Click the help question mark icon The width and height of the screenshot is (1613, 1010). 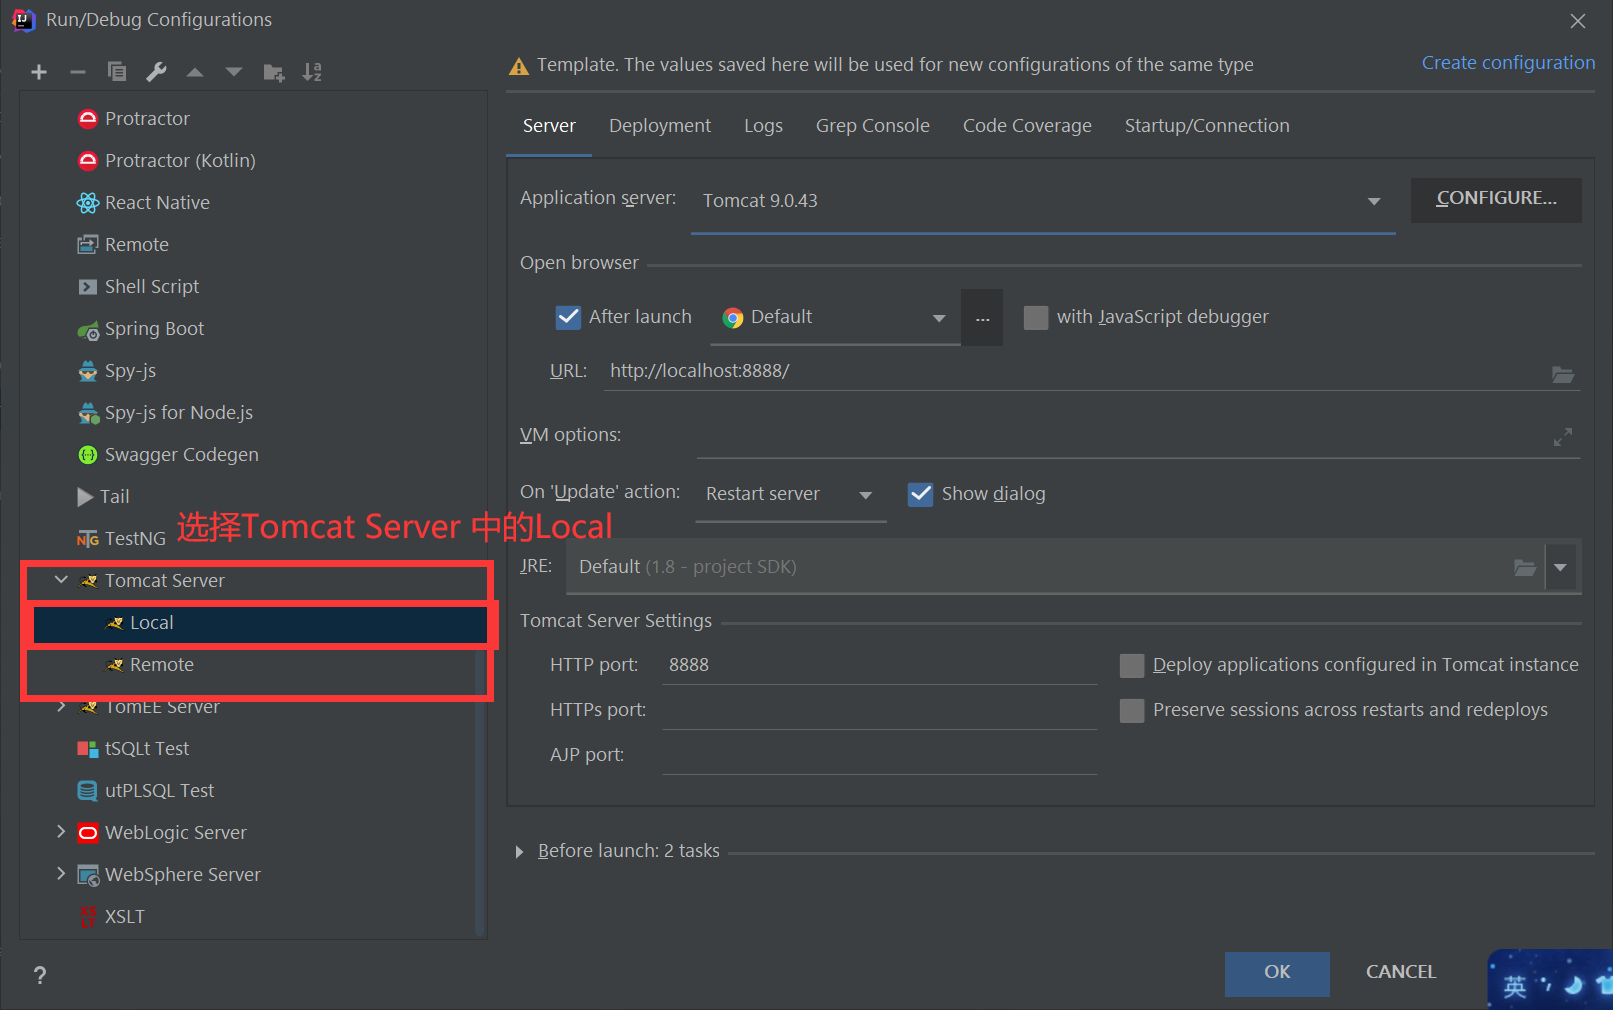(40, 975)
